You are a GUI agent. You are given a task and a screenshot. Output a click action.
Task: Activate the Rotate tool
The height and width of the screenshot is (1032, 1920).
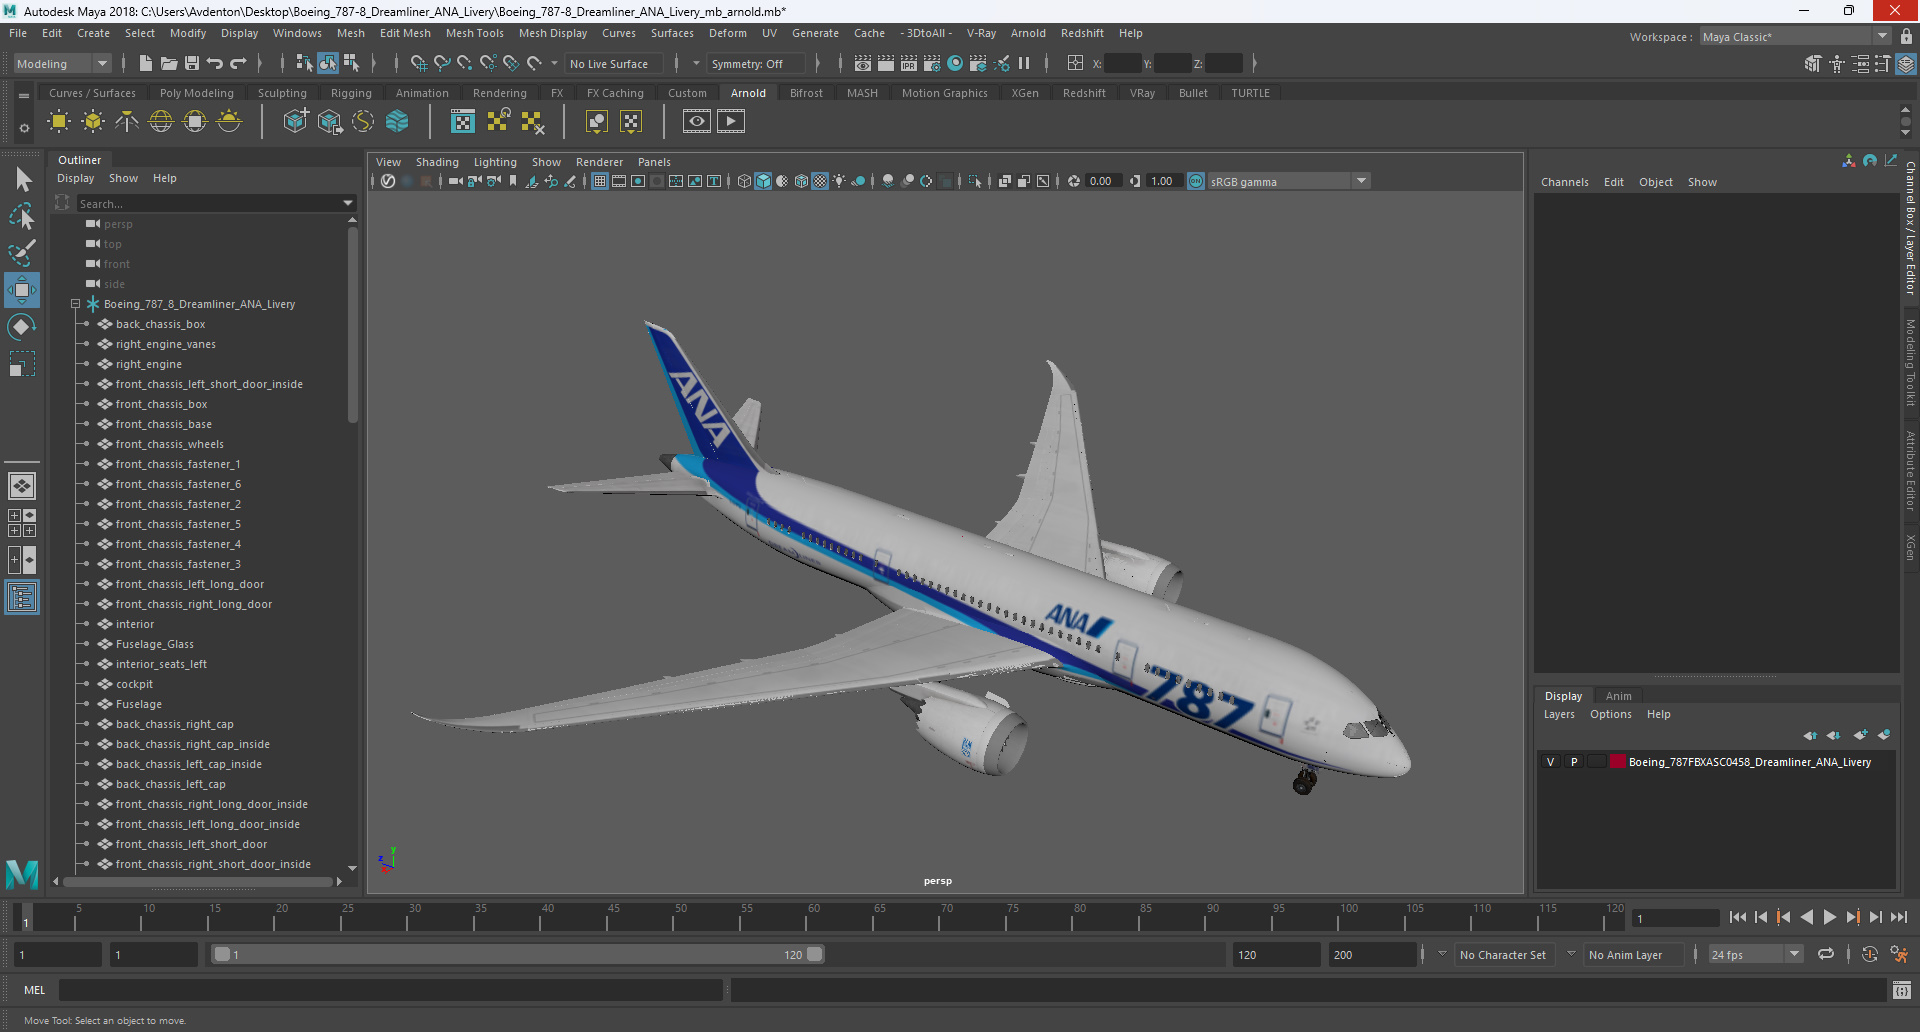22,327
